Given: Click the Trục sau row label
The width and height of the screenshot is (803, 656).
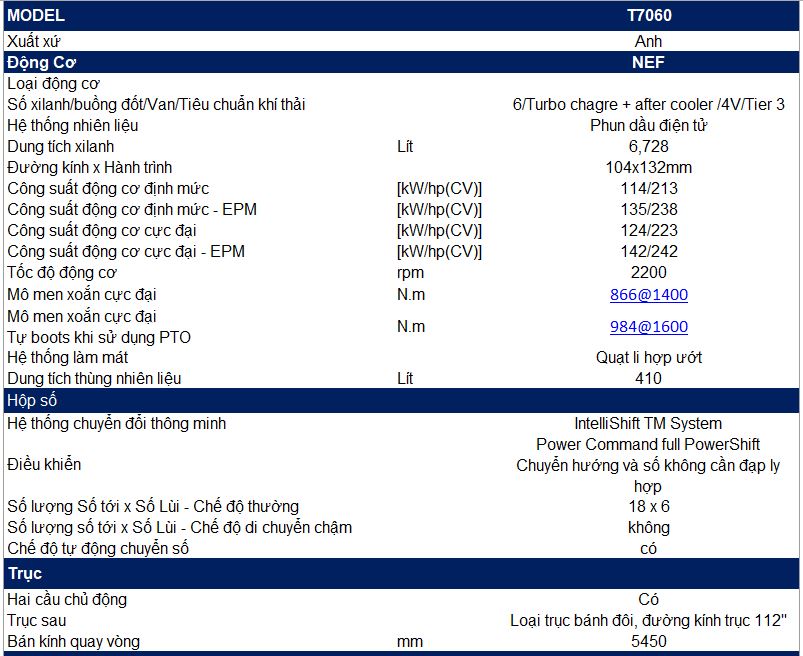Looking at the screenshot, I should 36,621.
